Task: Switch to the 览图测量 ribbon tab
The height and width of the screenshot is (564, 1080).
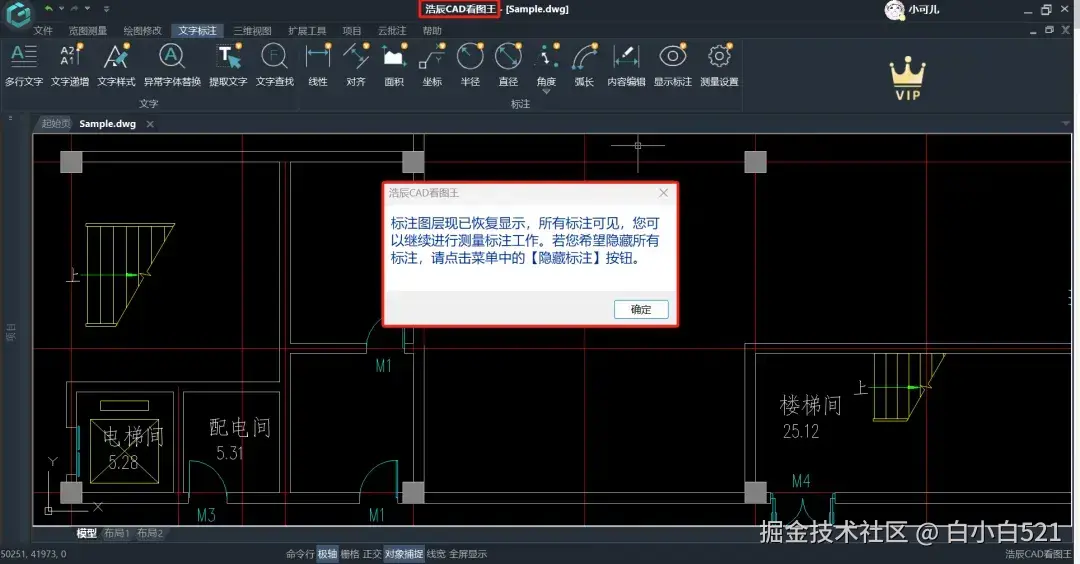Action: point(87,30)
